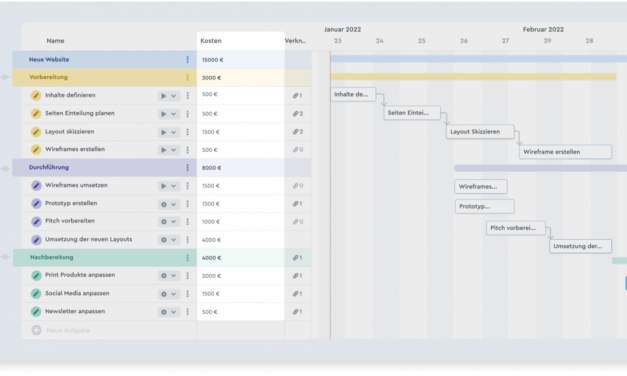Click plus icon beside Neue Aufgabe
Screen dimensions: 627x376
click(36, 330)
